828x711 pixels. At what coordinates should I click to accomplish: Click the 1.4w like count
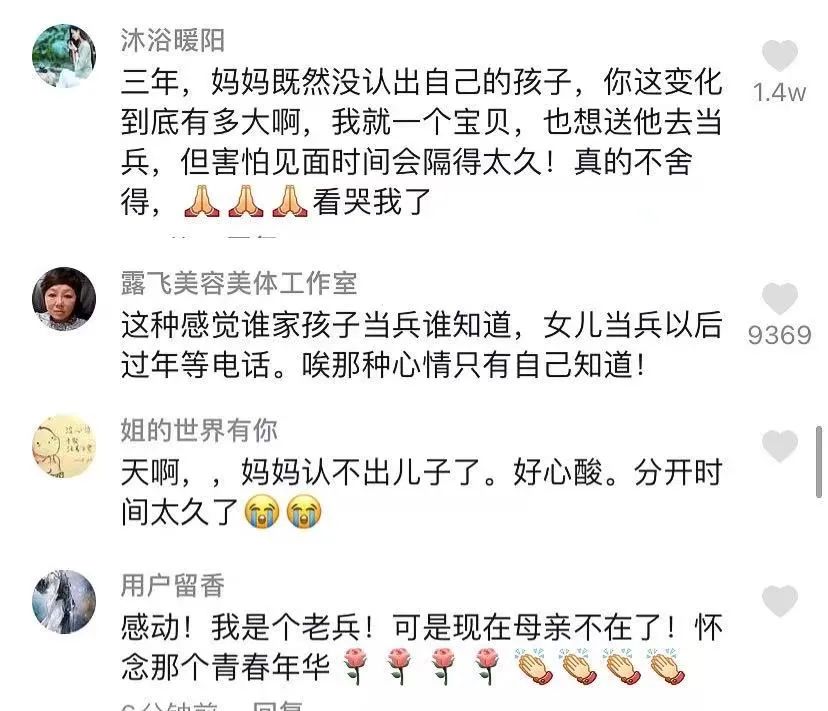point(779,93)
